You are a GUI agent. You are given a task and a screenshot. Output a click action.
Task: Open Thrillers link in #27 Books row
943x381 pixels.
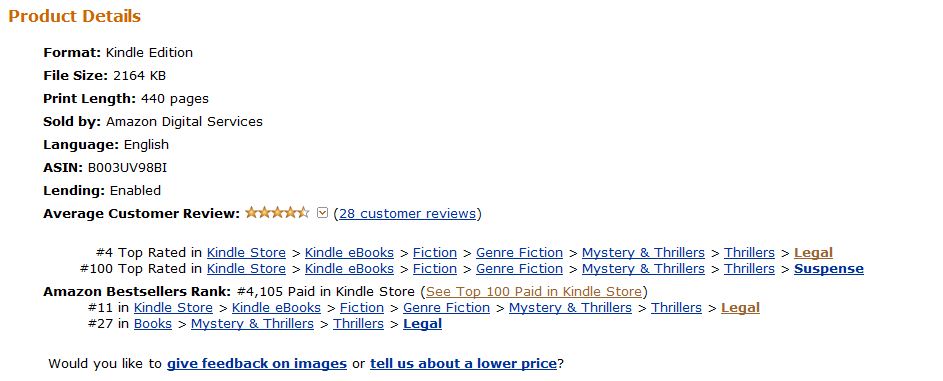358,324
